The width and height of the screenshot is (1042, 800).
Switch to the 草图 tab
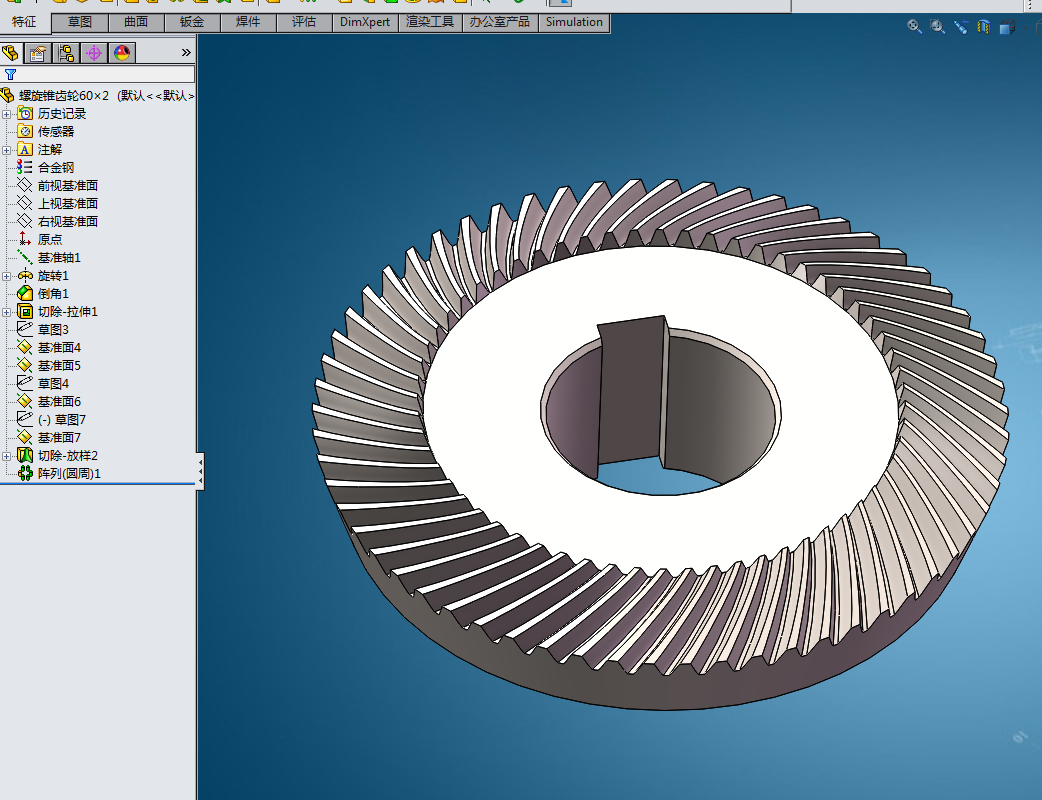(x=80, y=22)
